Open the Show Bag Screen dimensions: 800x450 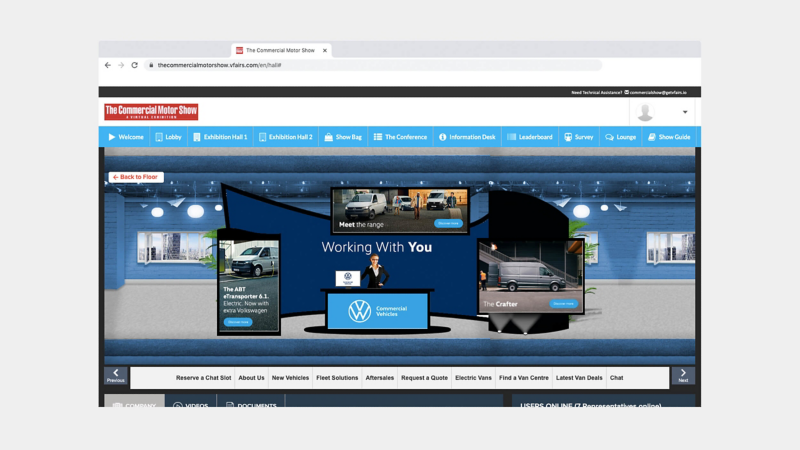tap(343, 137)
